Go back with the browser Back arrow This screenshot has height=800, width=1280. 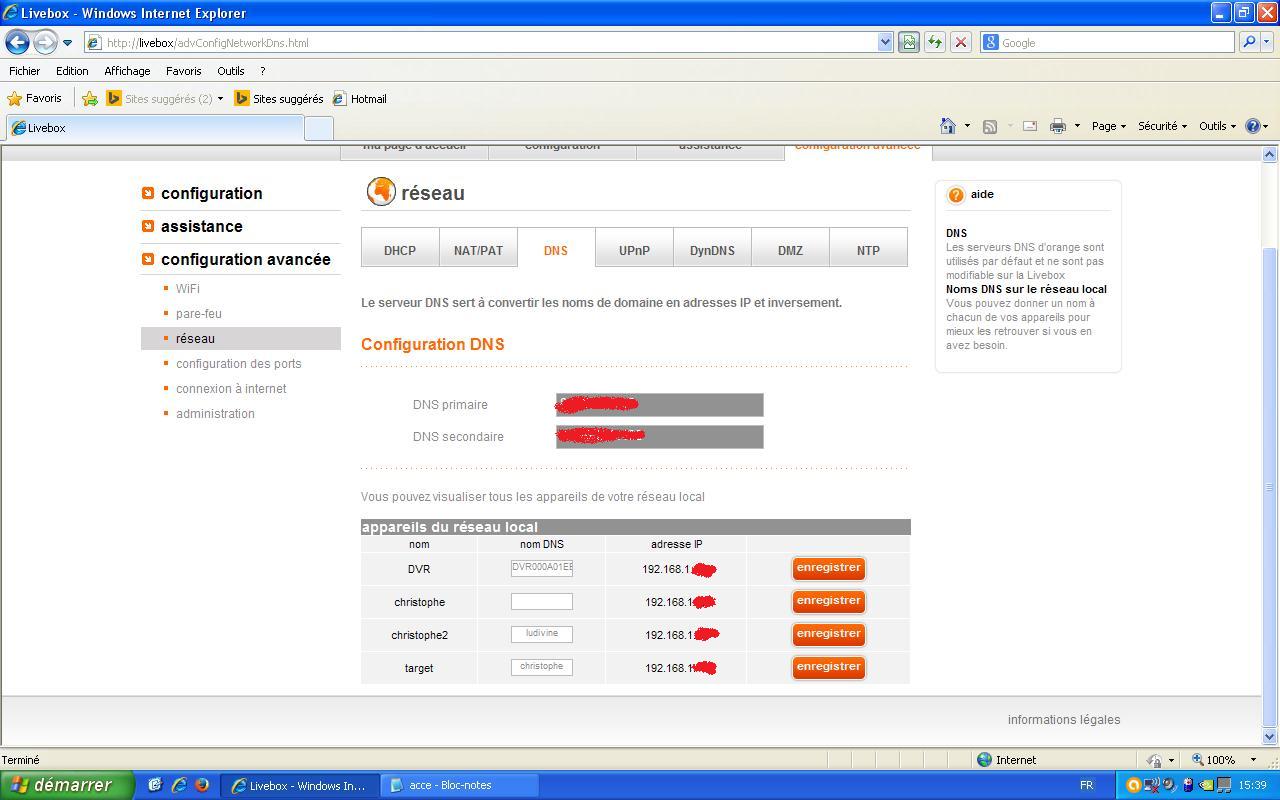[17, 42]
